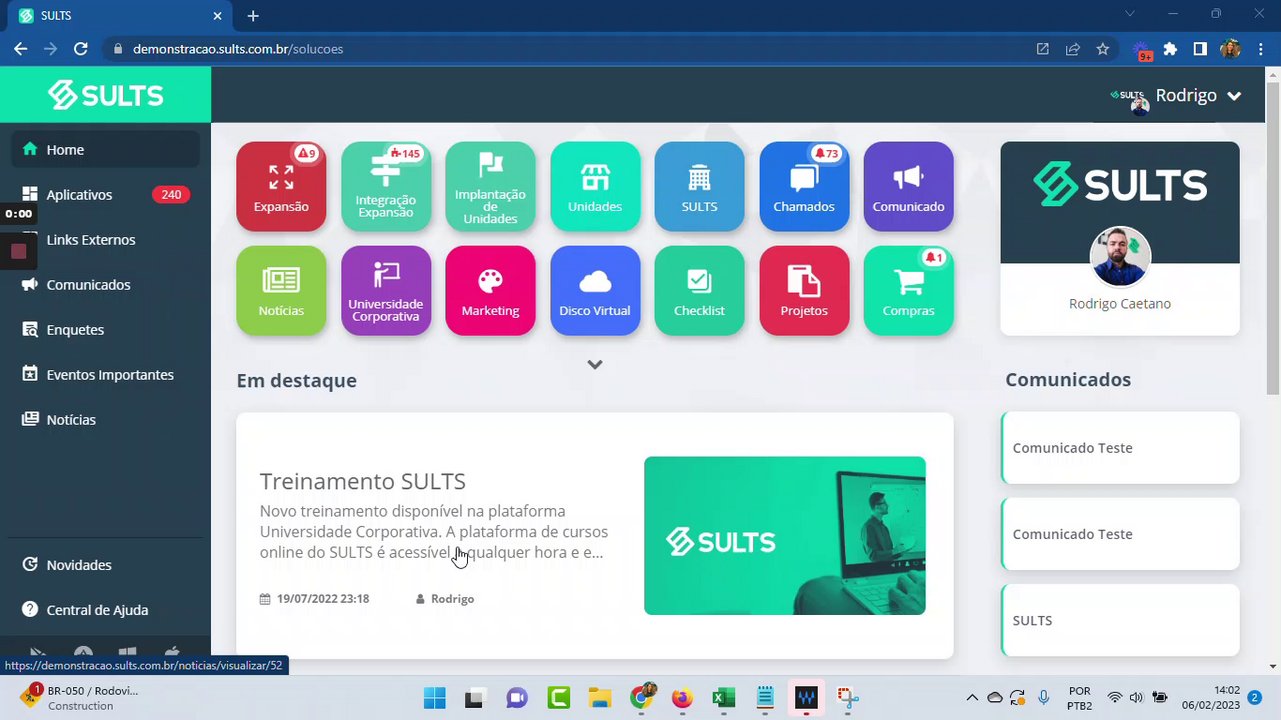Open the Compras app tile

click(908, 290)
